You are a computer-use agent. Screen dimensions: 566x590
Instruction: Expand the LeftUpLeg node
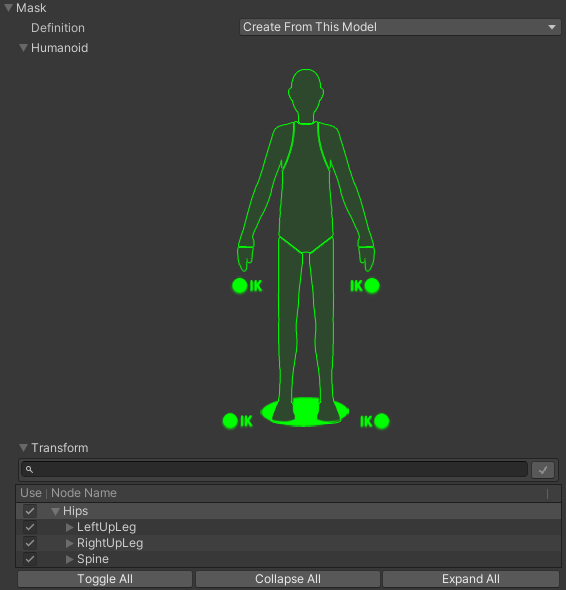click(x=70, y=527)
